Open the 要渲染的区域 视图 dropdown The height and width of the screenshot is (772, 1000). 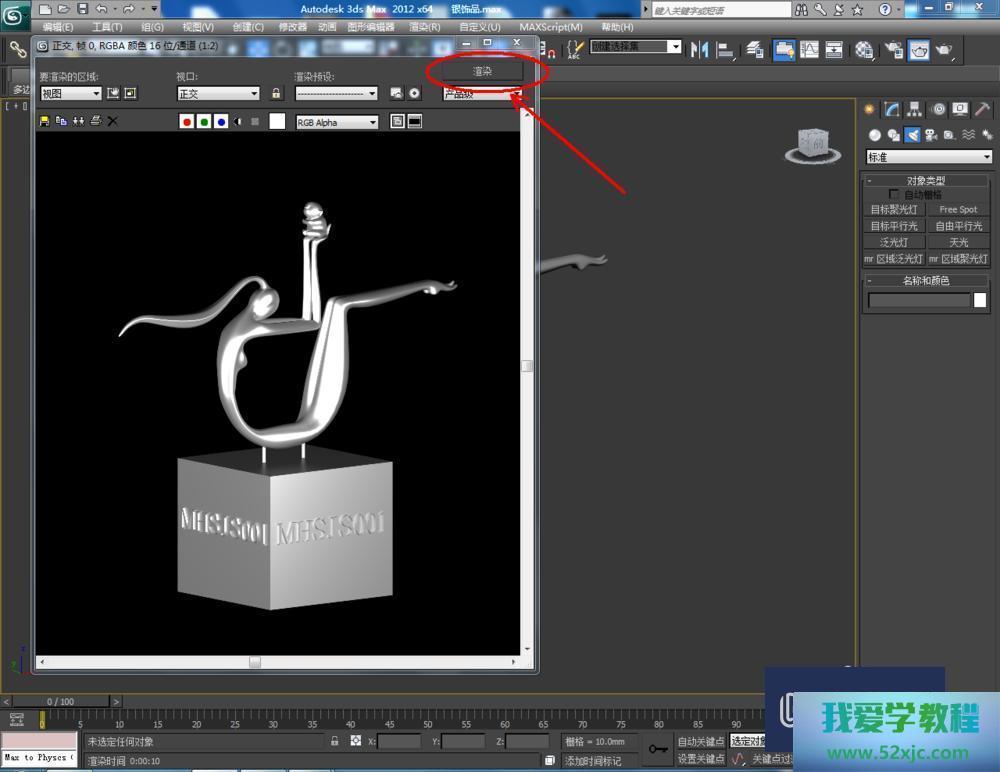[x=71, y=93]
